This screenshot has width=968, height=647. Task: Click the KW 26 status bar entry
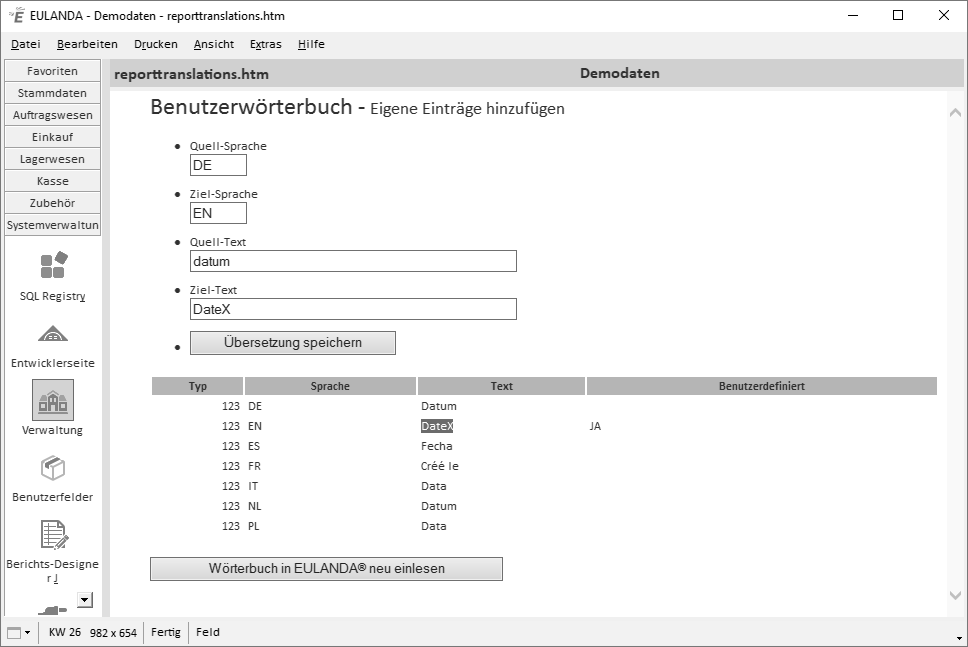point(65,632)
